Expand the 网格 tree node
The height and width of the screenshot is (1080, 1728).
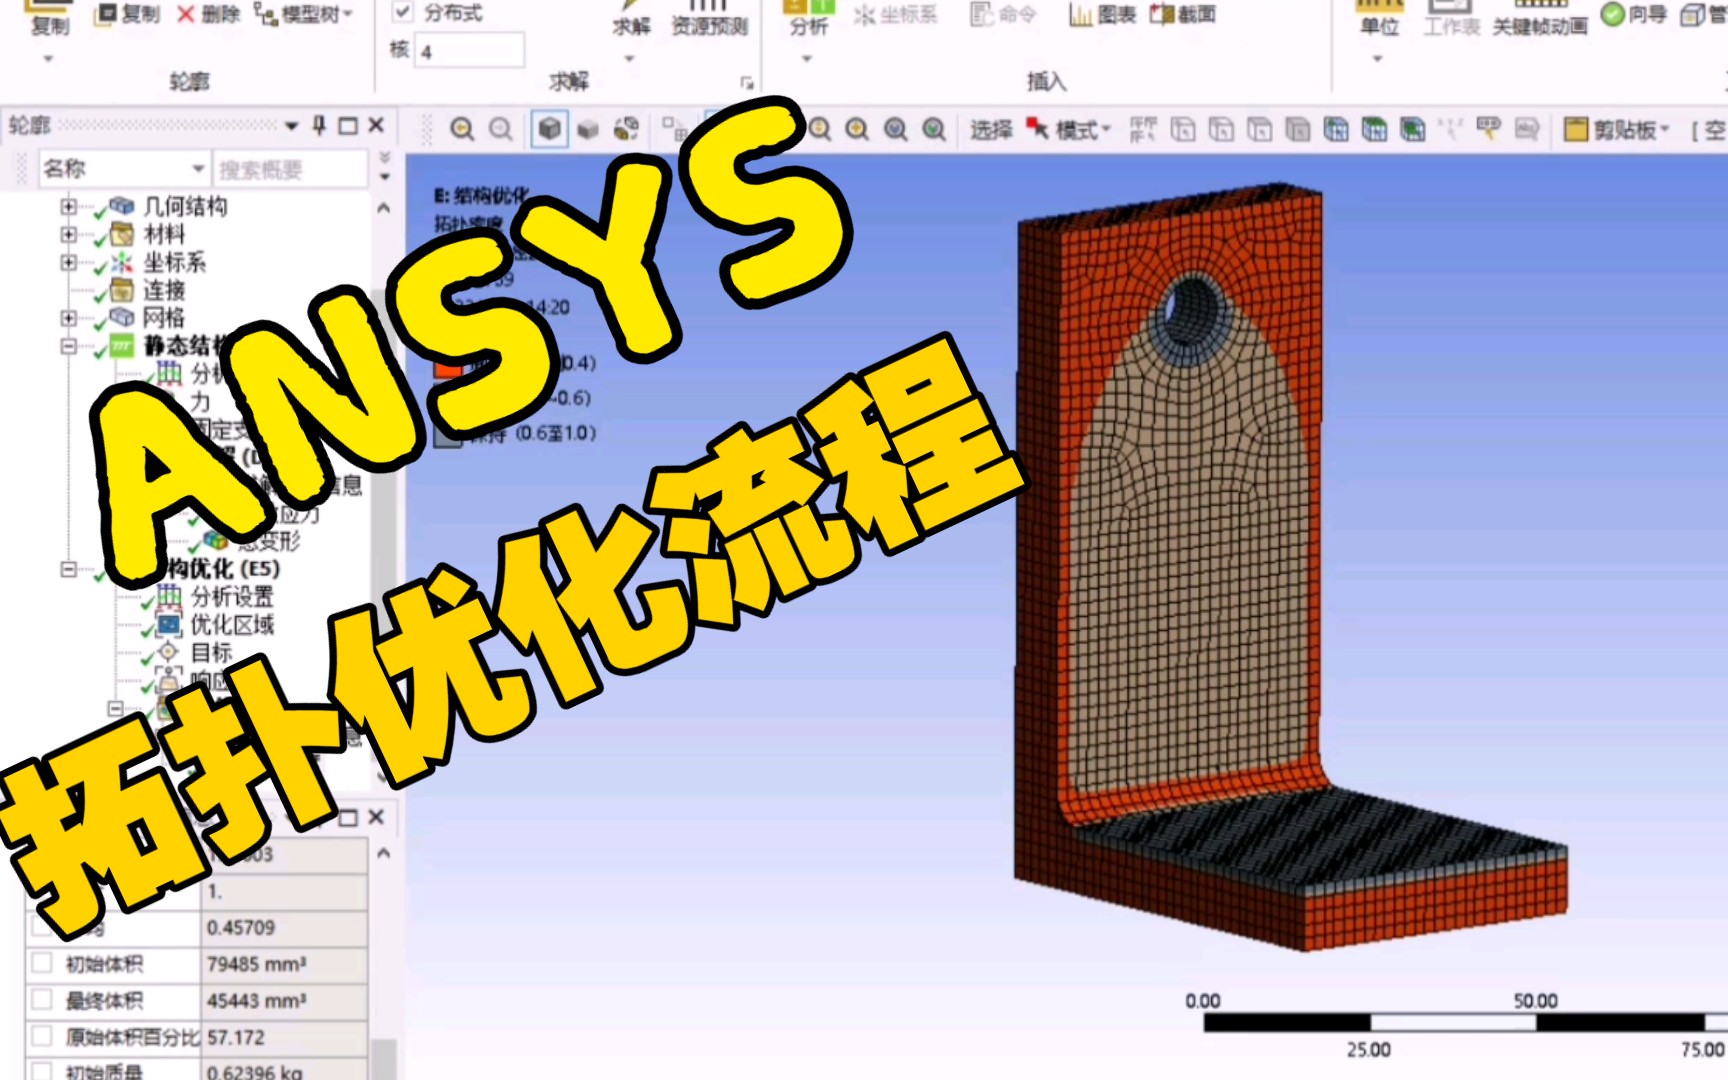point(68,318)
